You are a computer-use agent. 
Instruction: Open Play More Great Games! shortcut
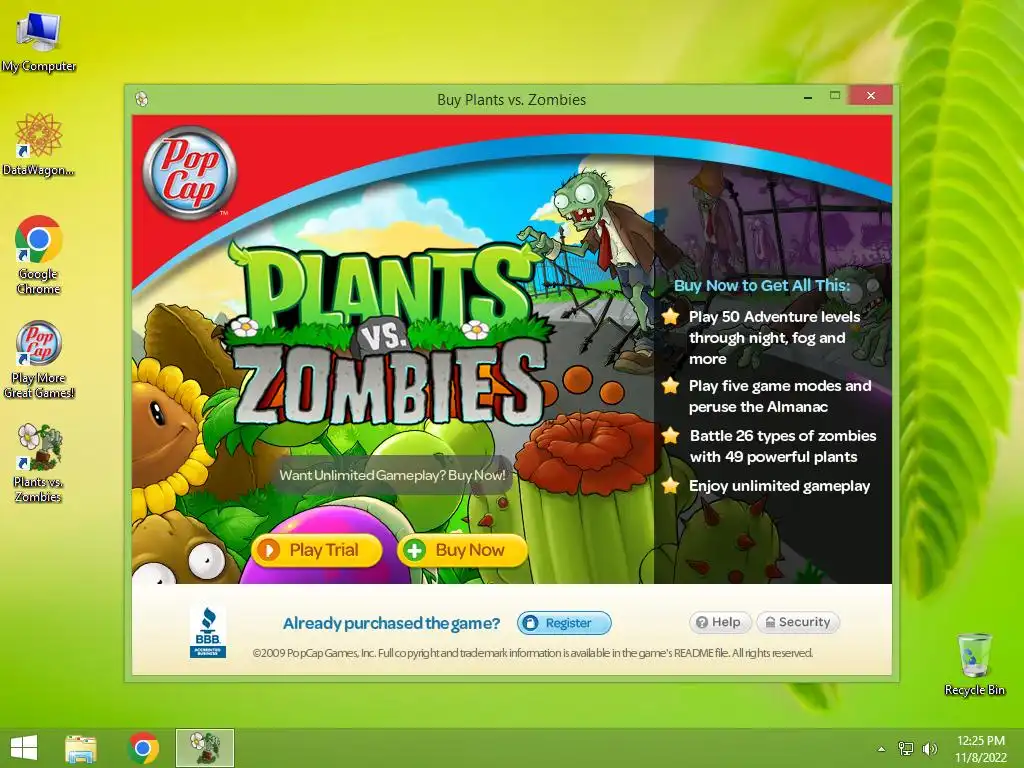pyautogui.click(x=39, y=359)
